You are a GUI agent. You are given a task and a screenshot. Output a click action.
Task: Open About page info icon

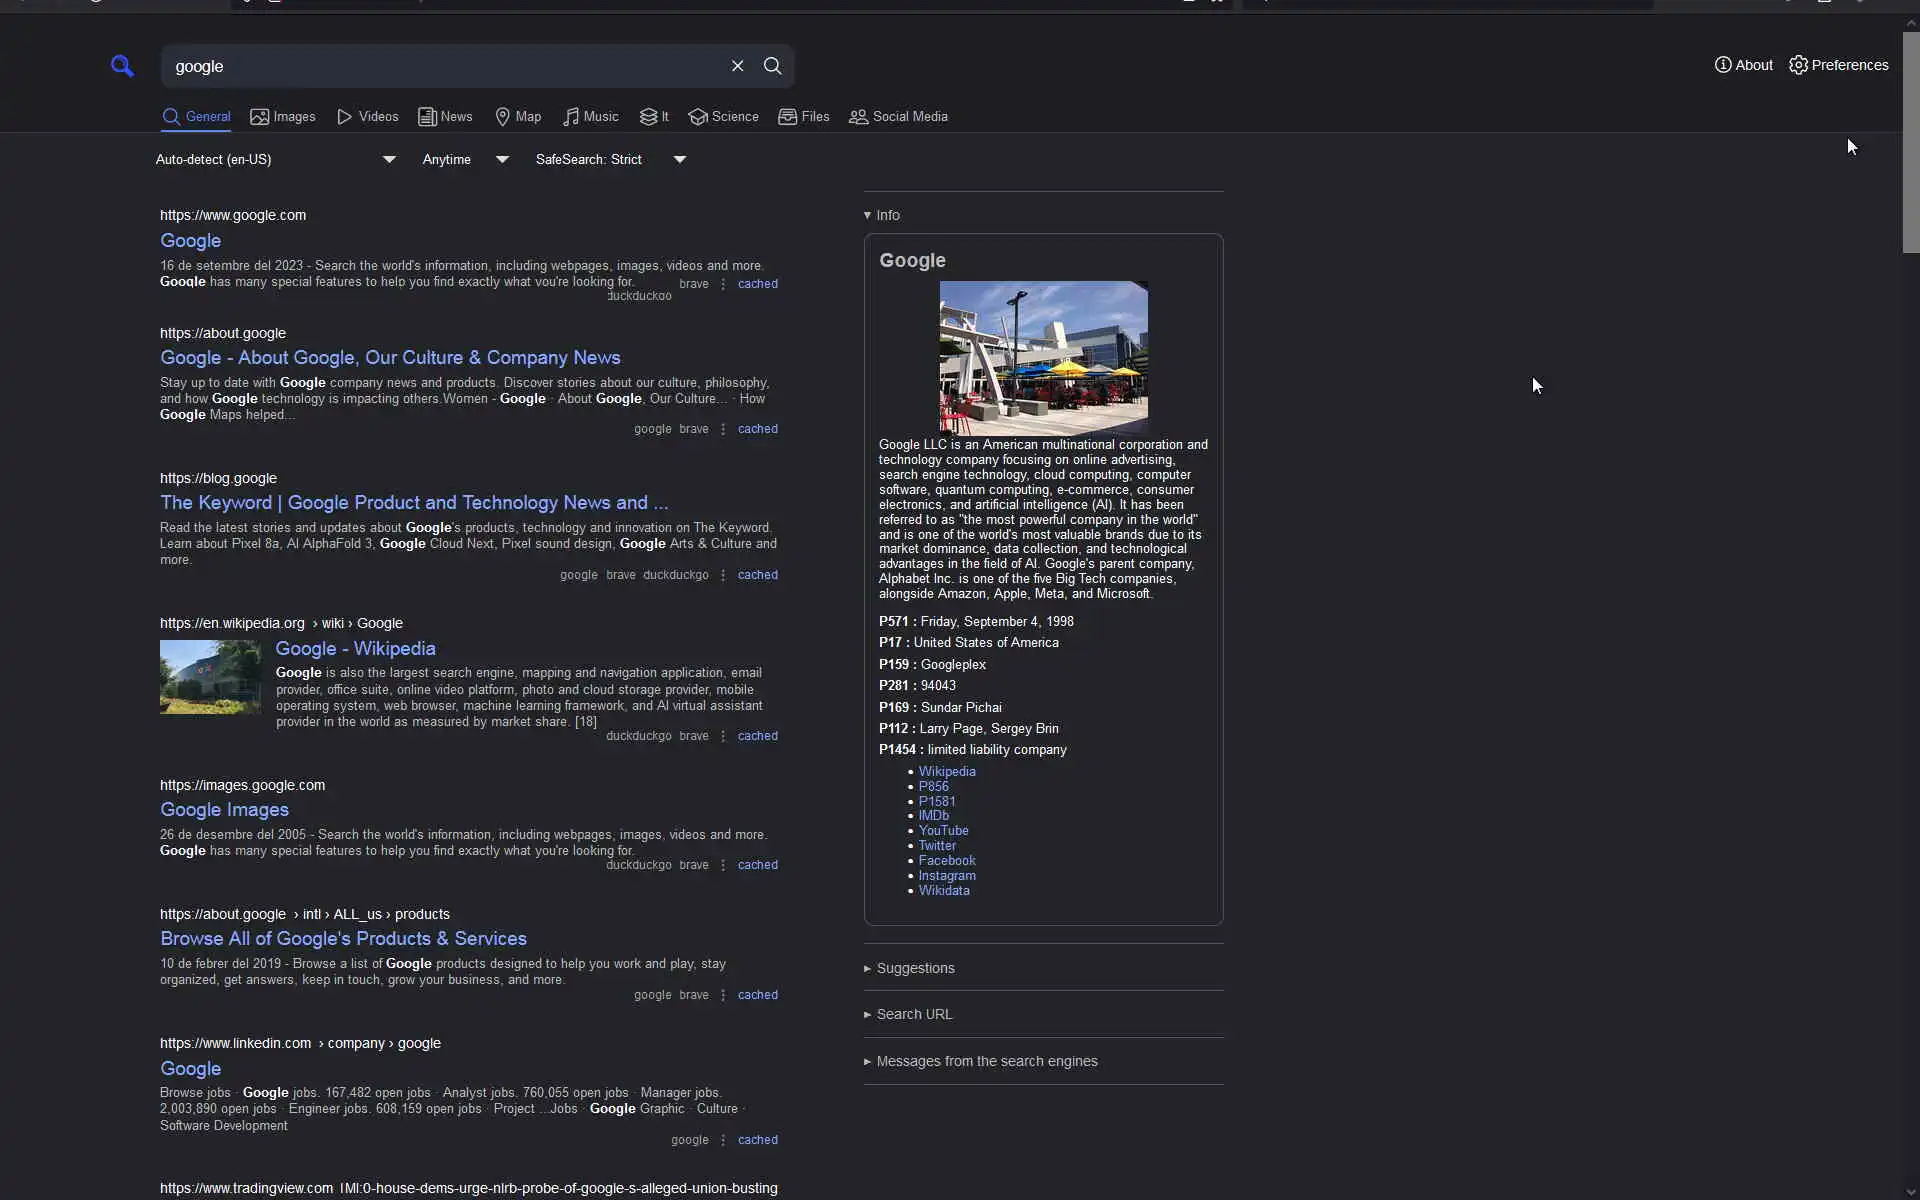(1723, 65)
